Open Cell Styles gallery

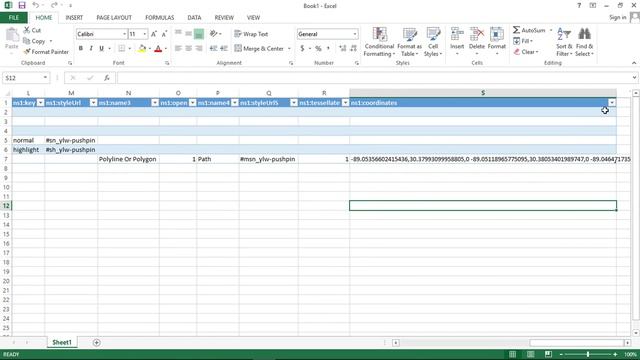click(433, 42)
